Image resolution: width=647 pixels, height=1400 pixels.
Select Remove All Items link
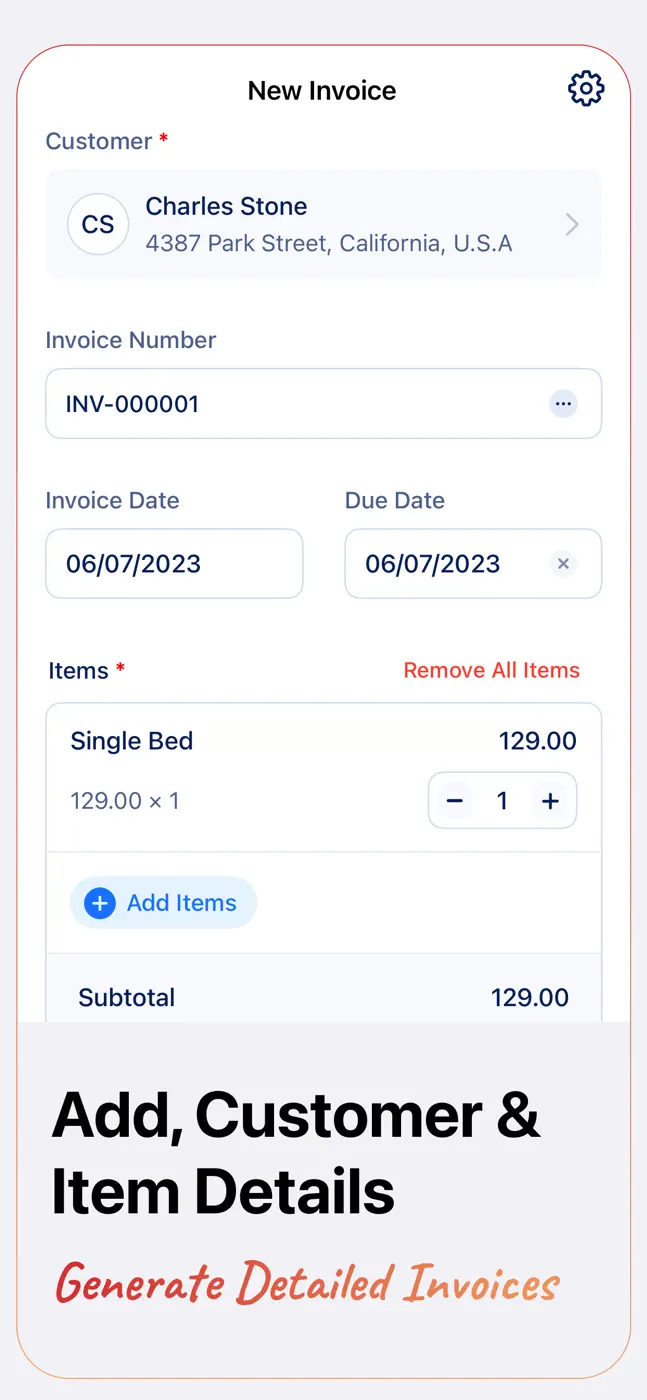click(492, 670)
